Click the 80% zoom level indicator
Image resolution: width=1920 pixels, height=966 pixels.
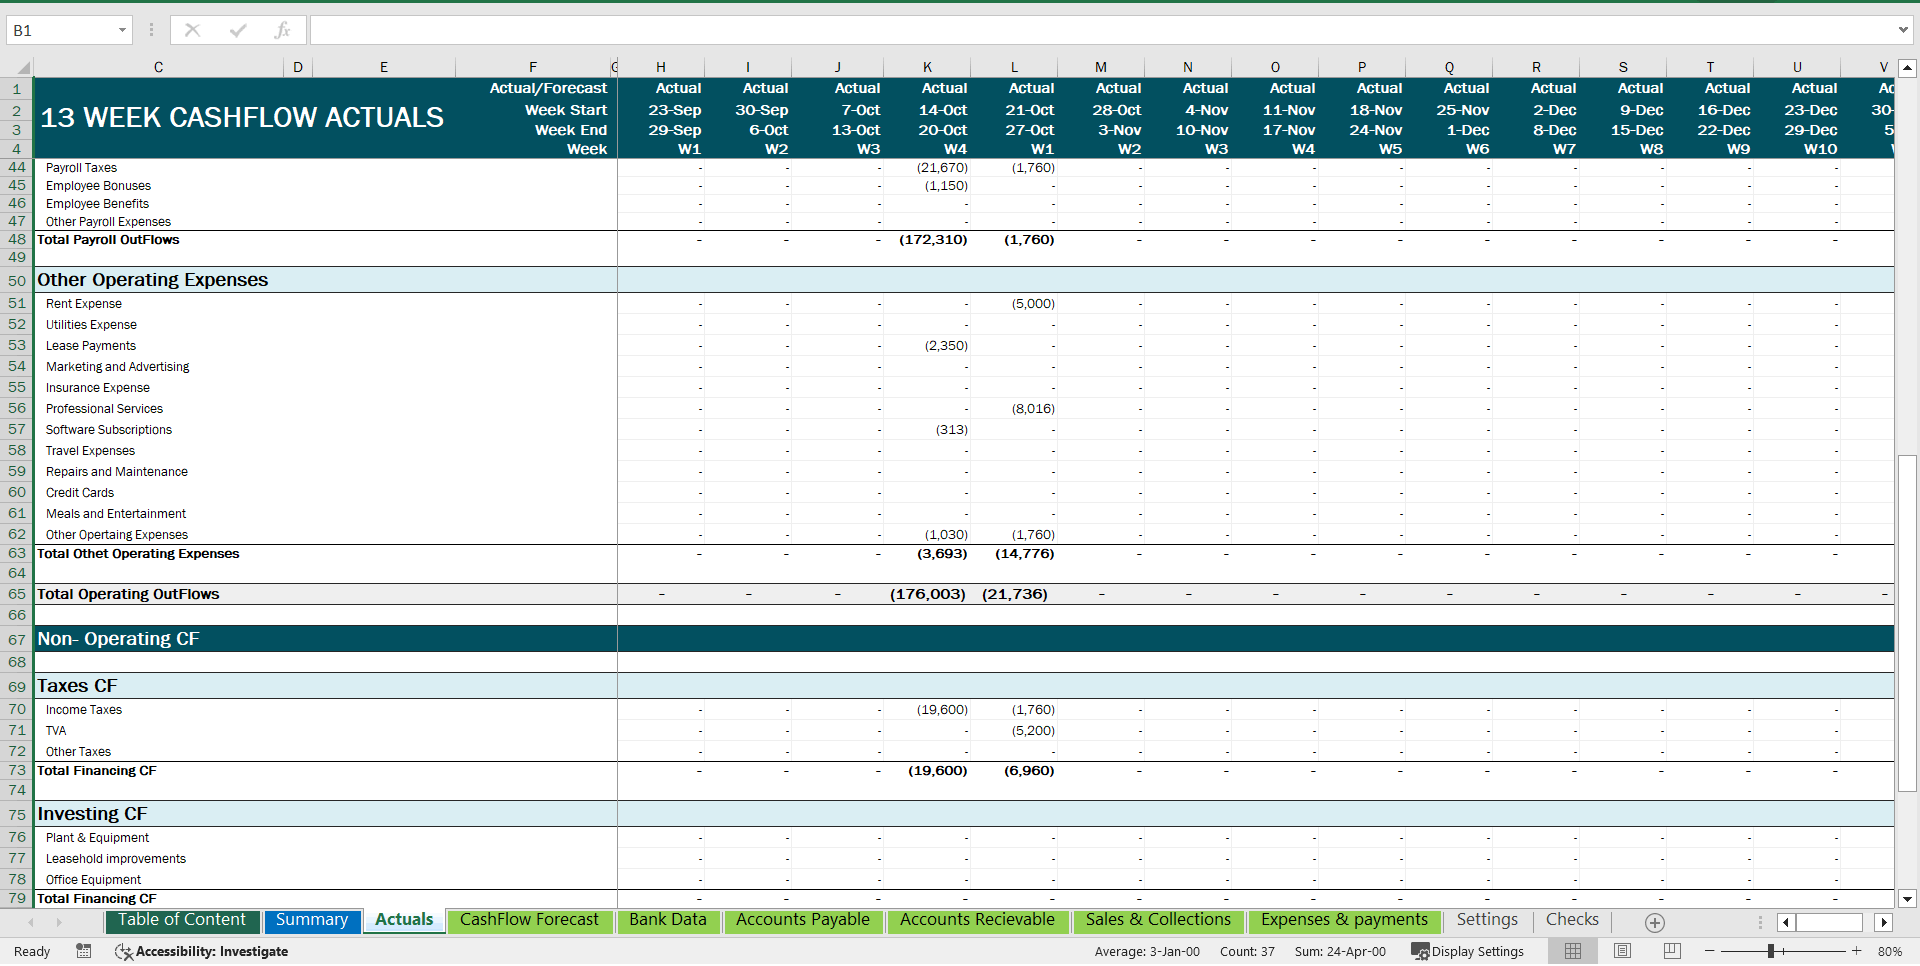[1890, 951]
